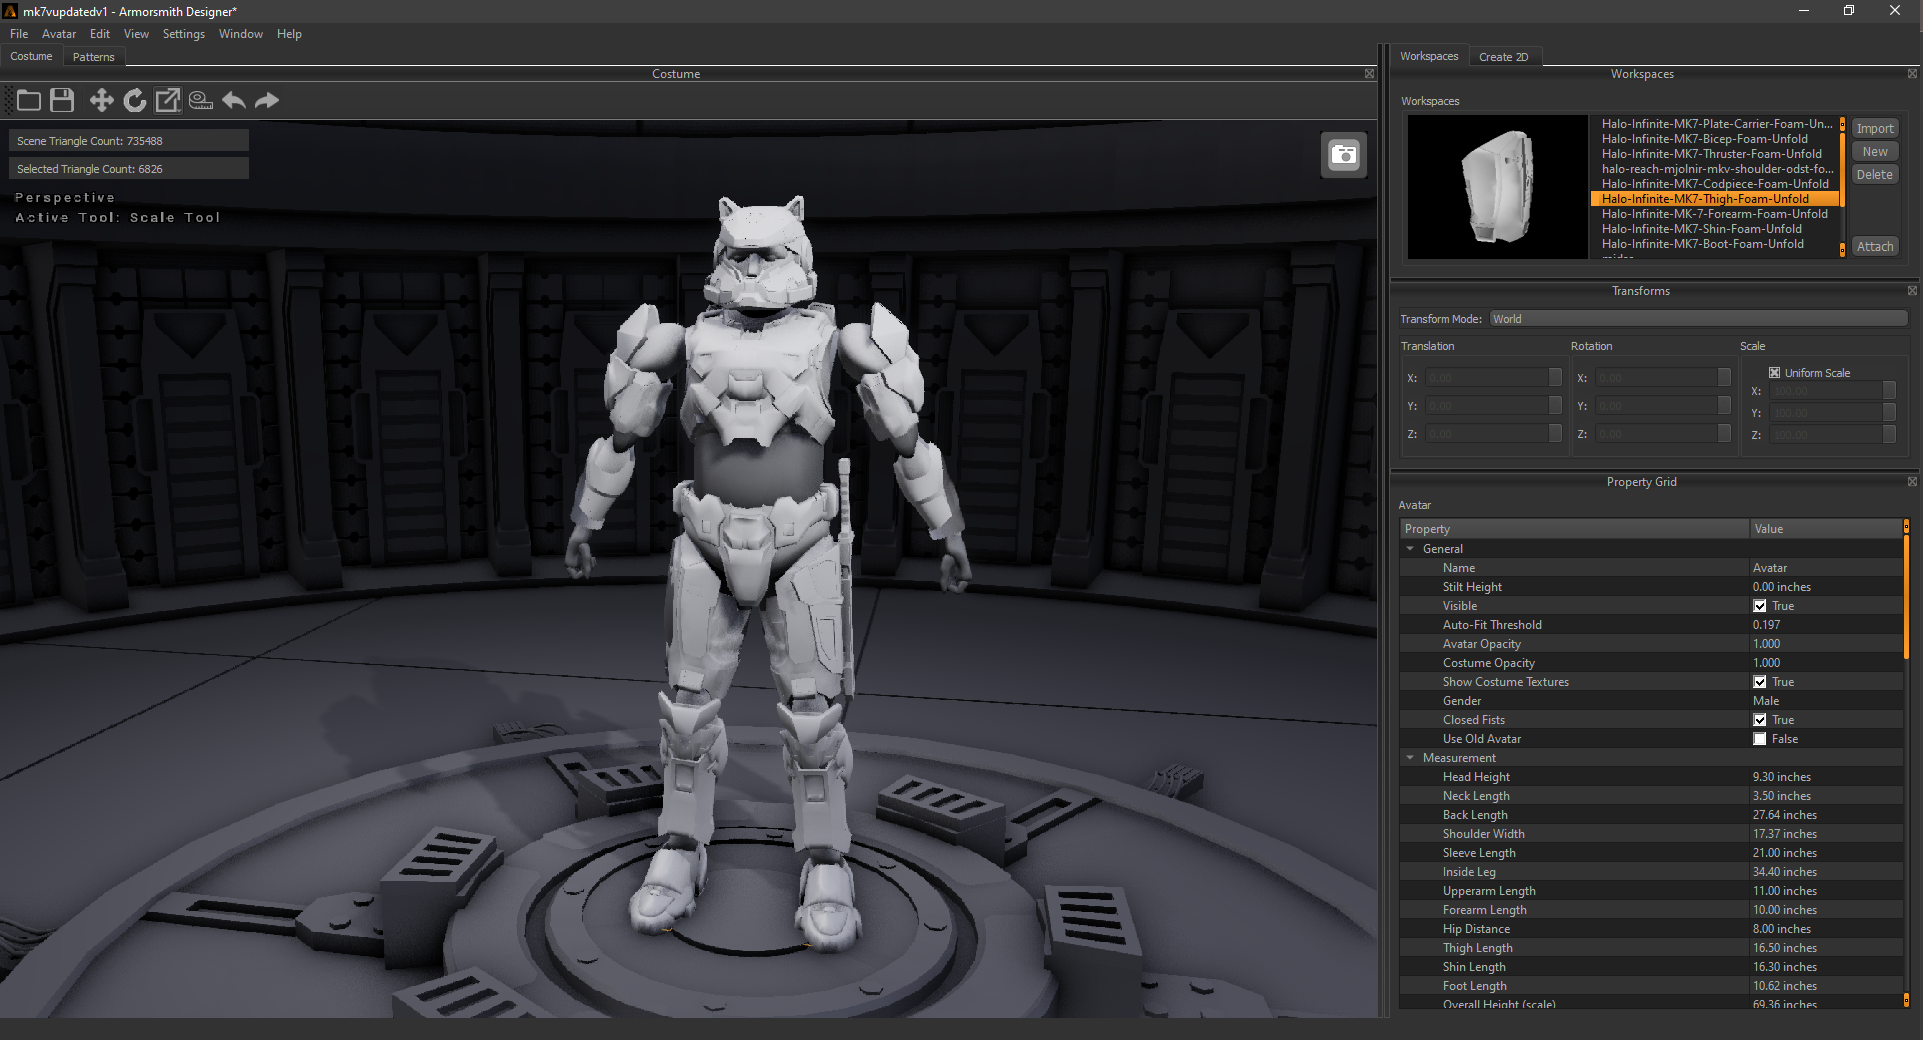Click the open folder icon in the Costume toolbar
Viewport: 1923px width, 1040px height.
pyautogui.click(x=29, y=100)
